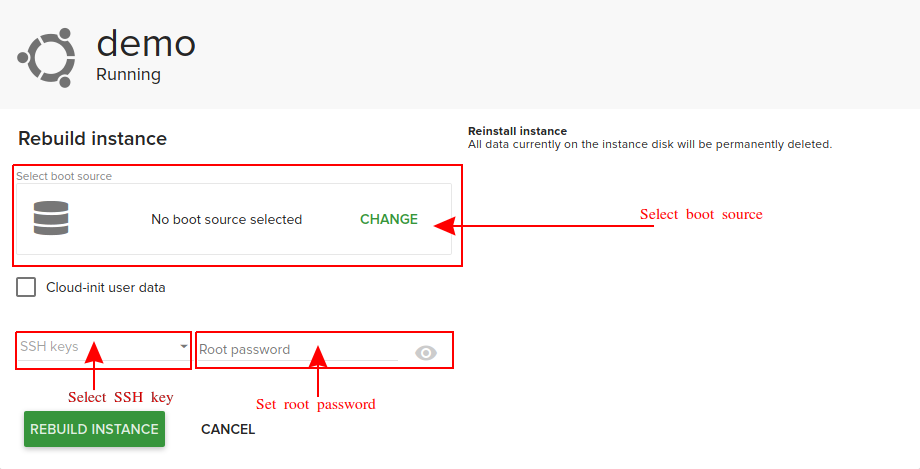Cancel the instance rebuild
This screenshot has width=920, height=469.
point(228,429)
